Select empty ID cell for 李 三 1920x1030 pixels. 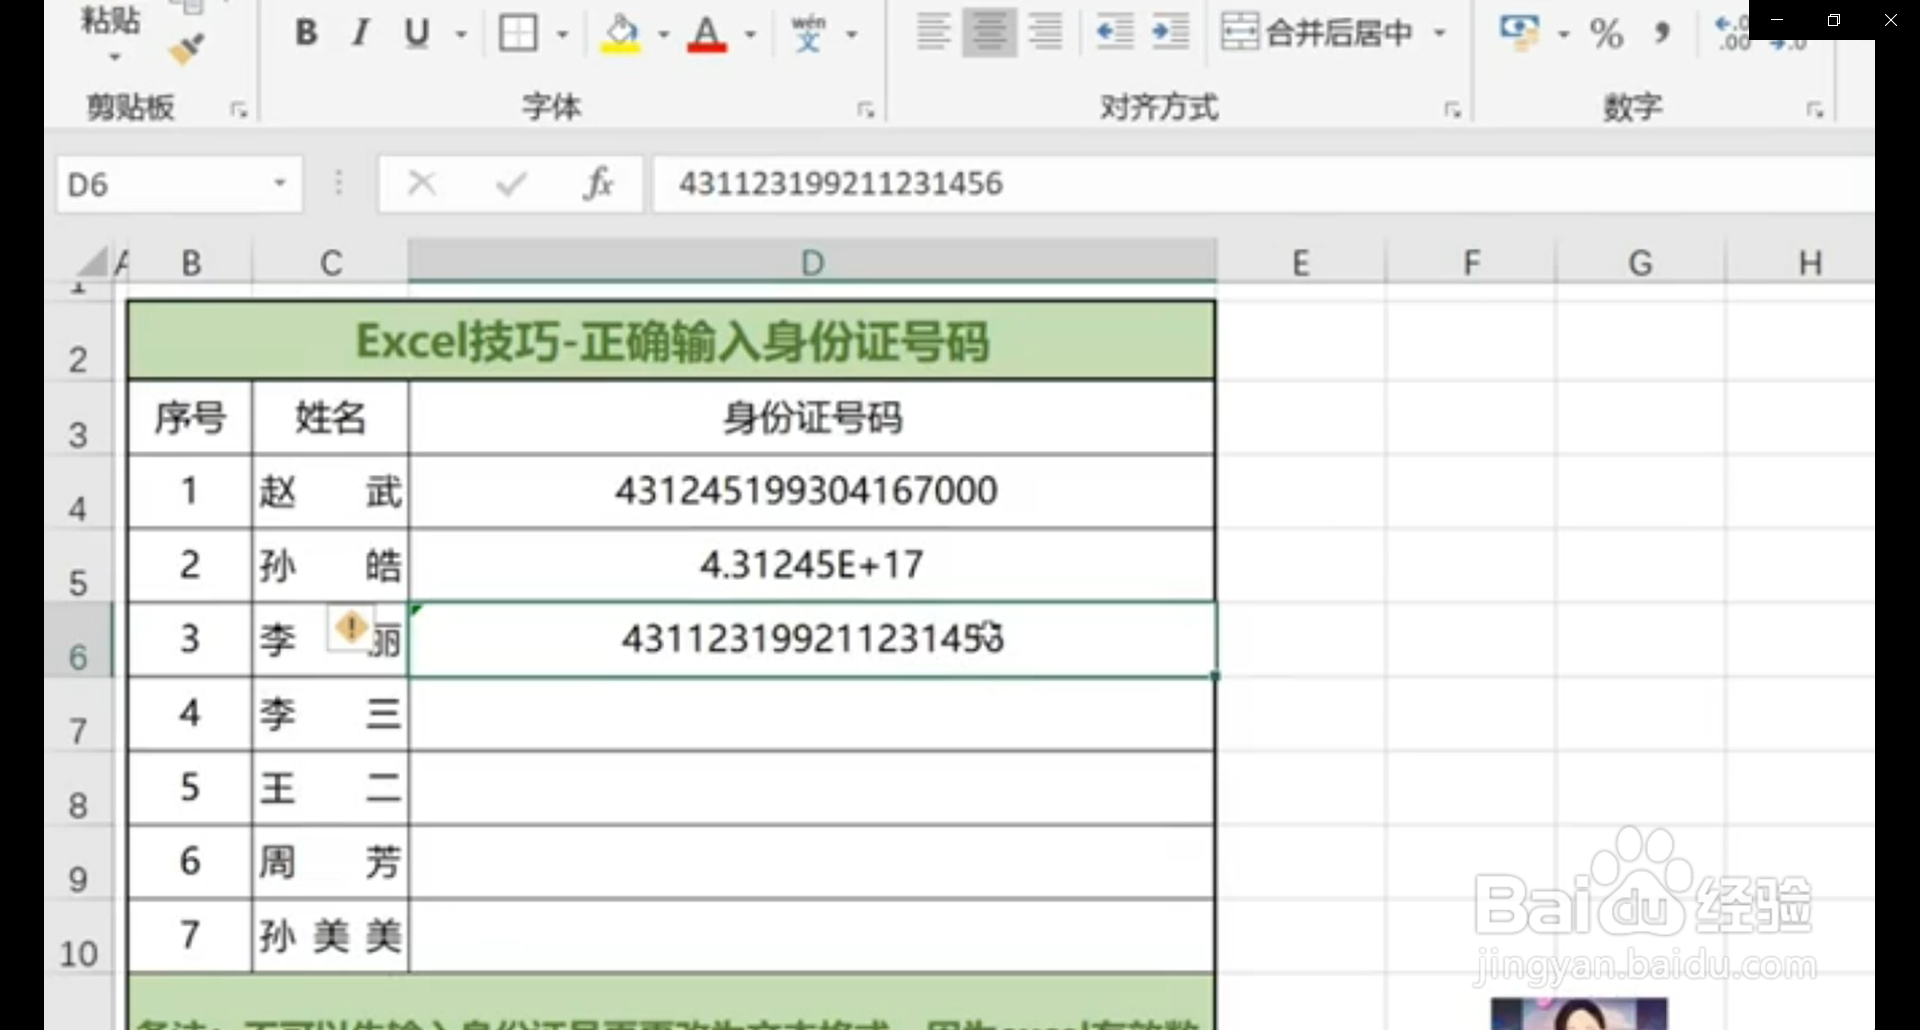(811, 713)
